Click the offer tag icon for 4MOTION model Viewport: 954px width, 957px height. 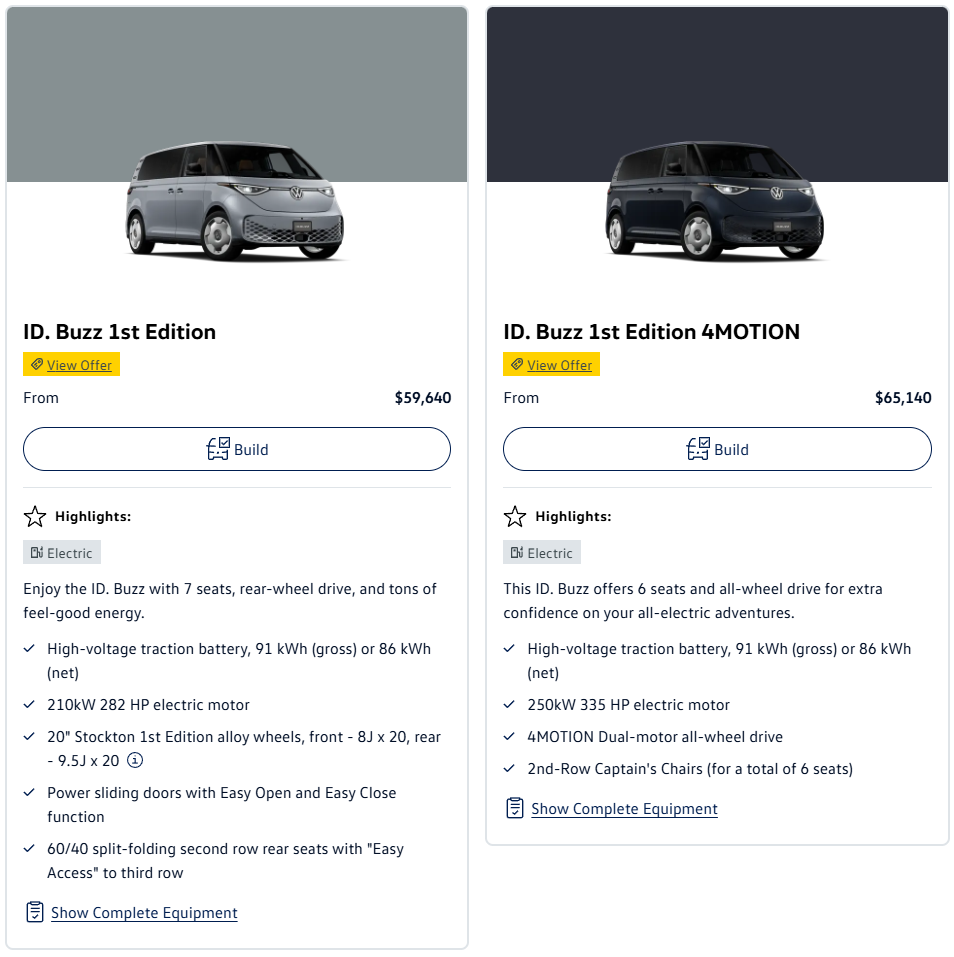(x=517, y=365)
